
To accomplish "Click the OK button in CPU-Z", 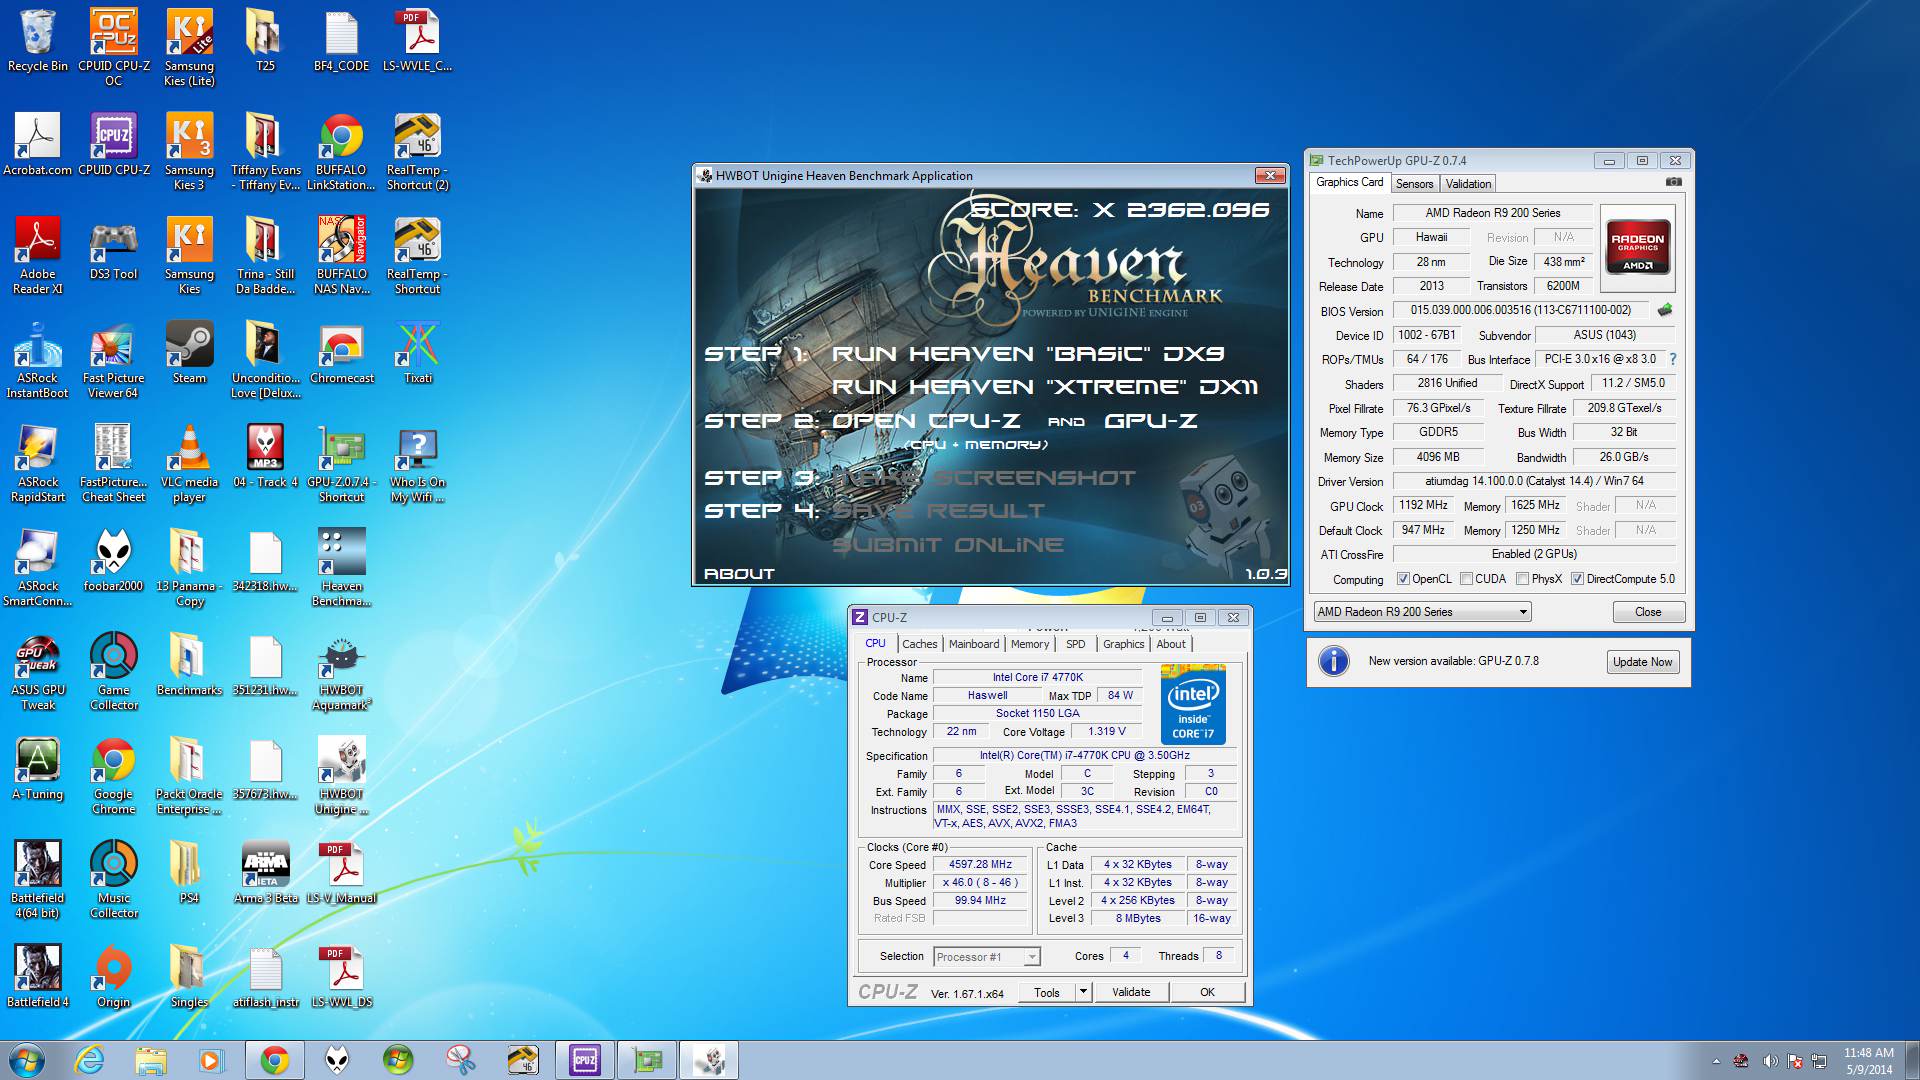I will pos(1207,992).
